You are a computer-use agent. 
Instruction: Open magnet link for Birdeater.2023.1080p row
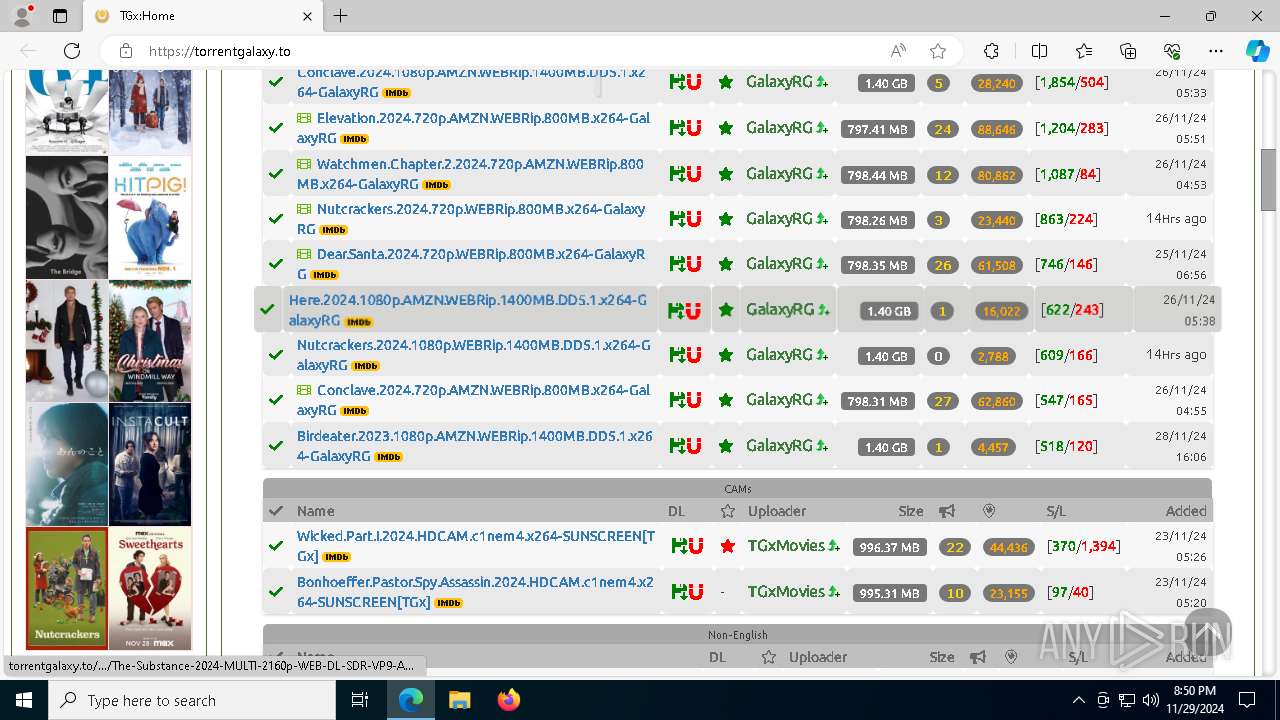tap(694, 446)
